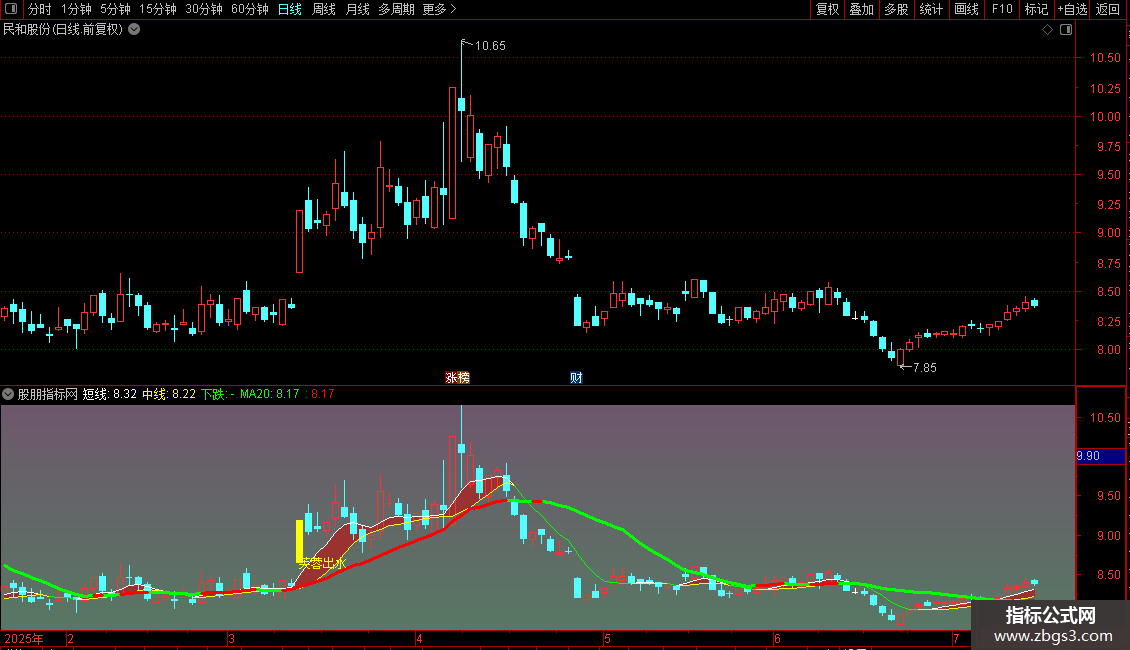This screenshot has height=650, width=1130.
Task: Click the 下跌 indicator label
Action: (x=217, y=394)
